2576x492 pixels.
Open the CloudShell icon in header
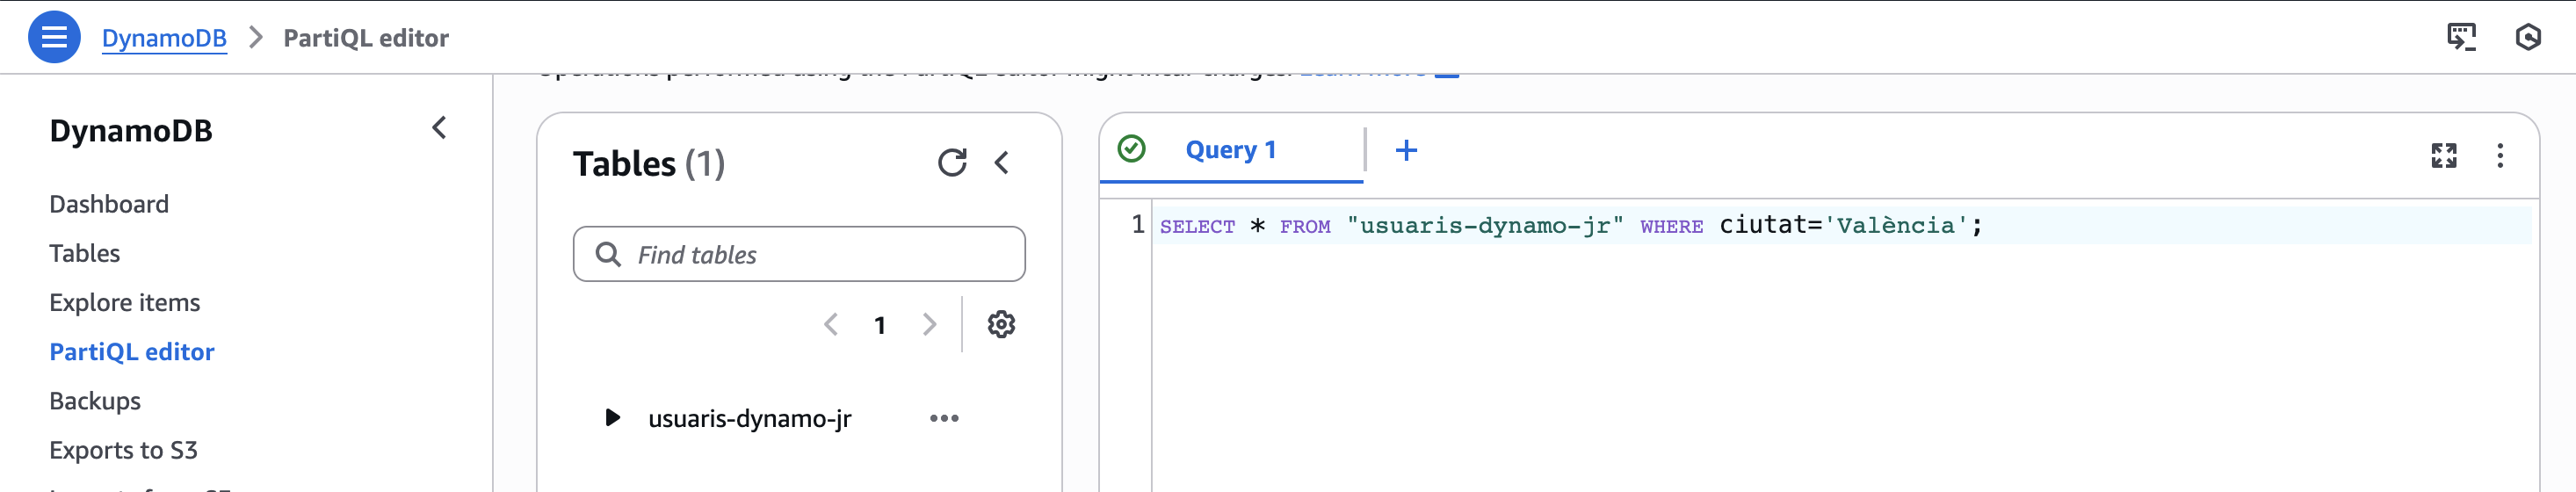2461,37
